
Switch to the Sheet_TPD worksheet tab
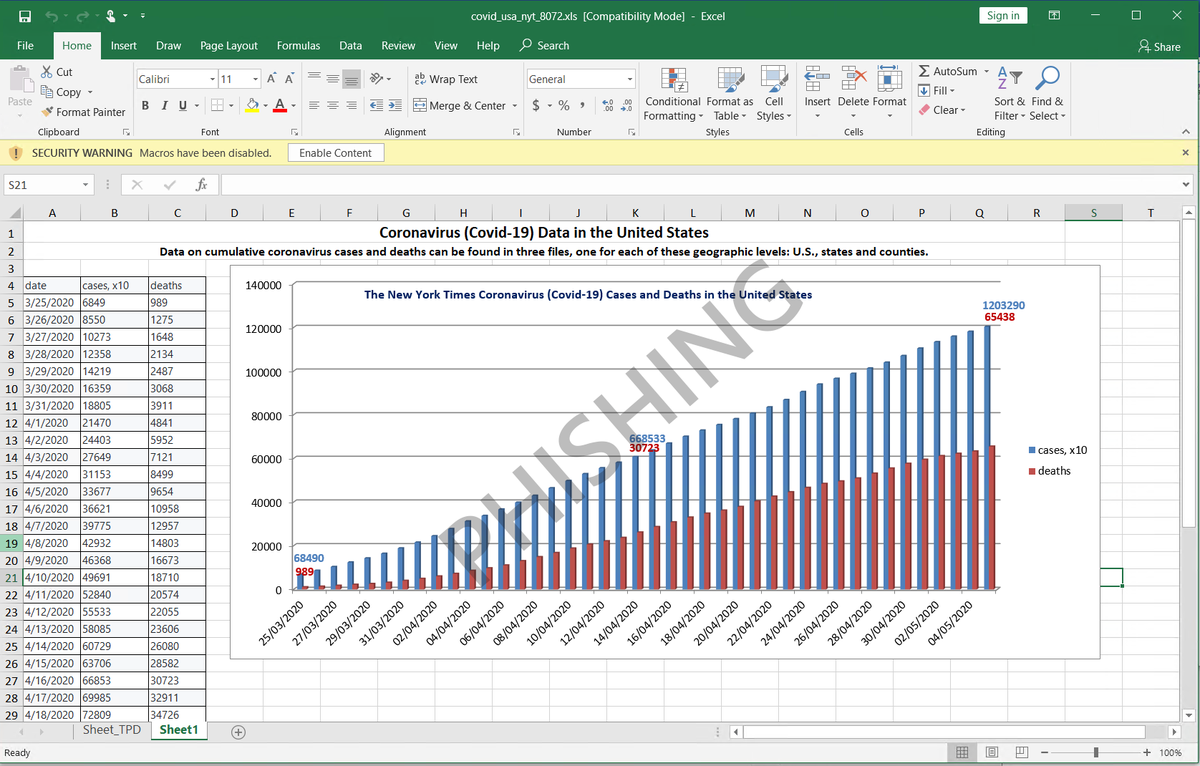pos(113,730)
